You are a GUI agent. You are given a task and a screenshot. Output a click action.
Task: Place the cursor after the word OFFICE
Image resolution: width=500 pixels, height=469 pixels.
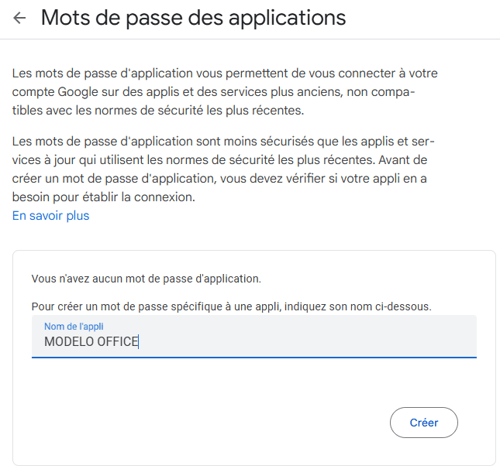point(139,342)
